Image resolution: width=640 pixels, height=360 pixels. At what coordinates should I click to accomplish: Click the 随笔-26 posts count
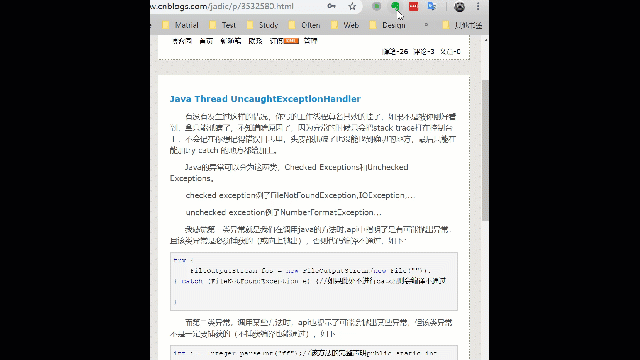(x=395, y=51)
